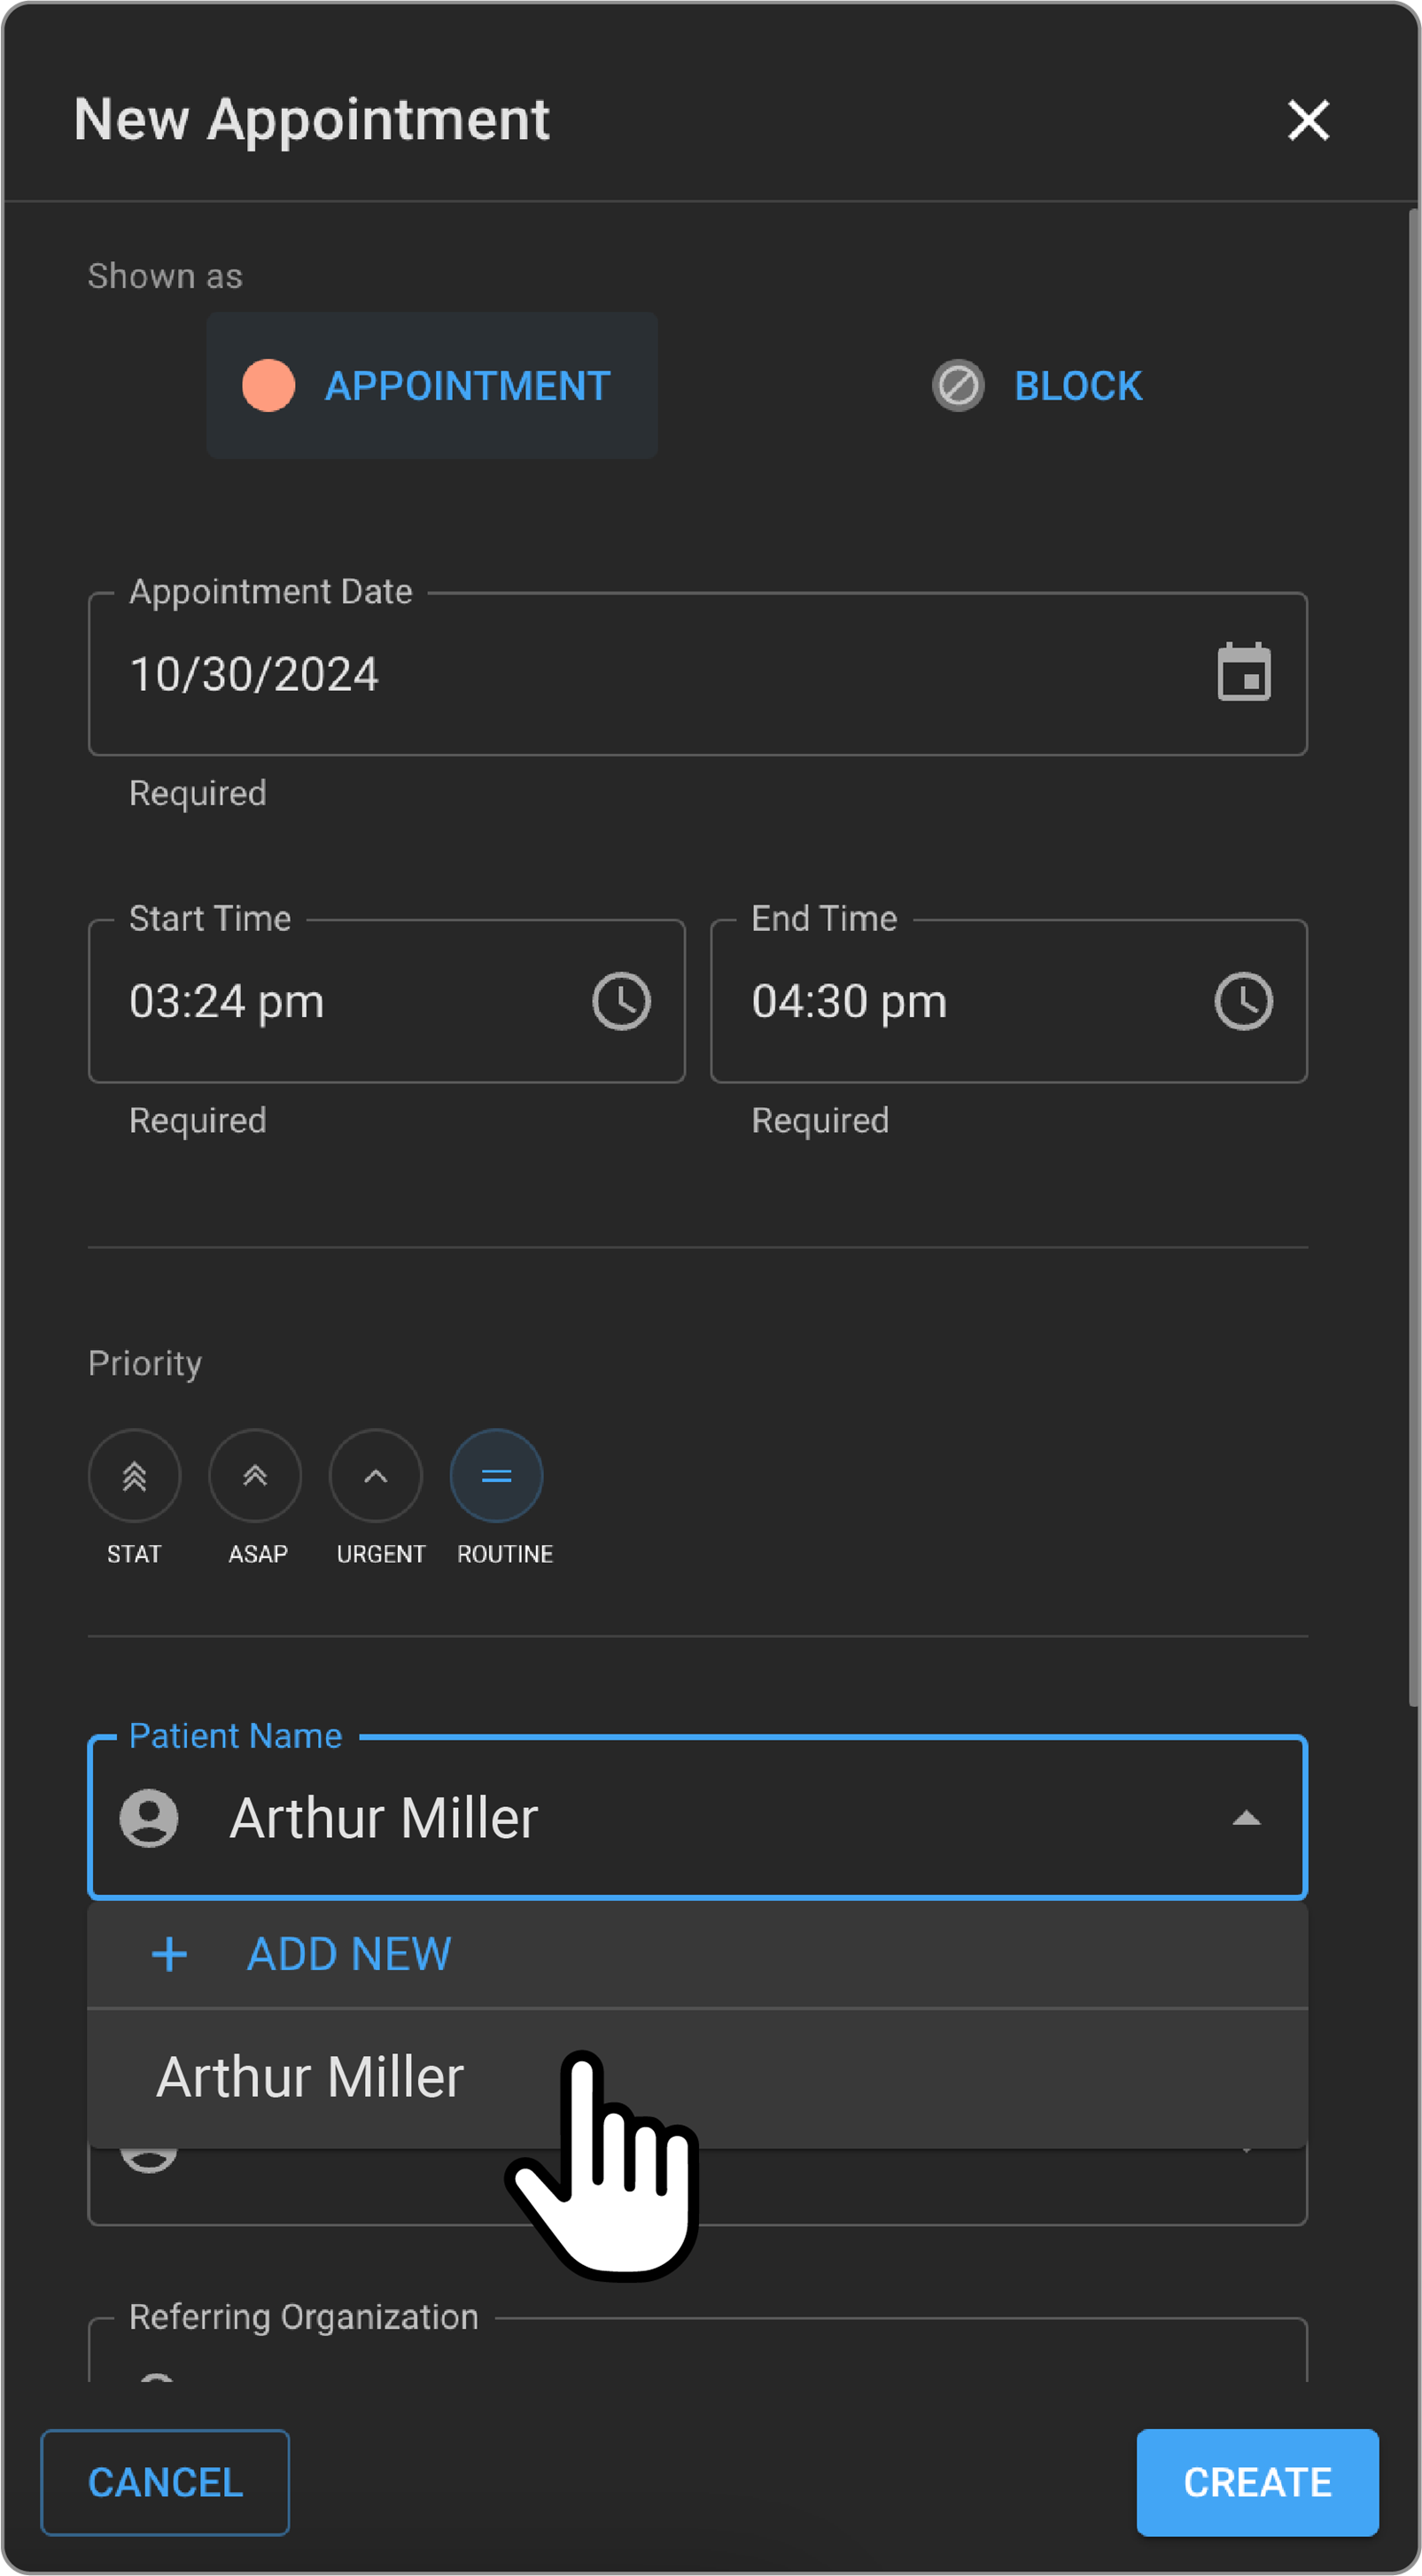Collapse the Patient Name dropdown arrow

point(1245,1818)
